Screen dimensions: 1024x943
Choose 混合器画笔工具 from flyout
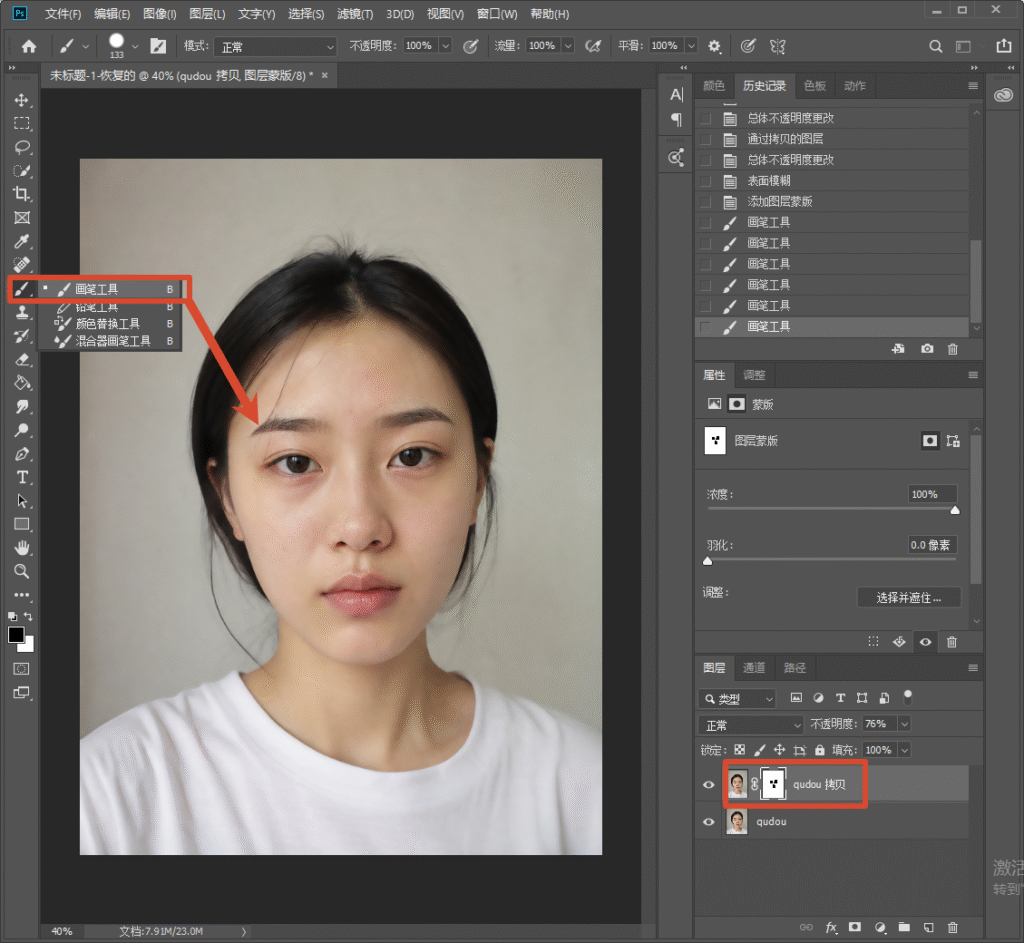point(113,341)
